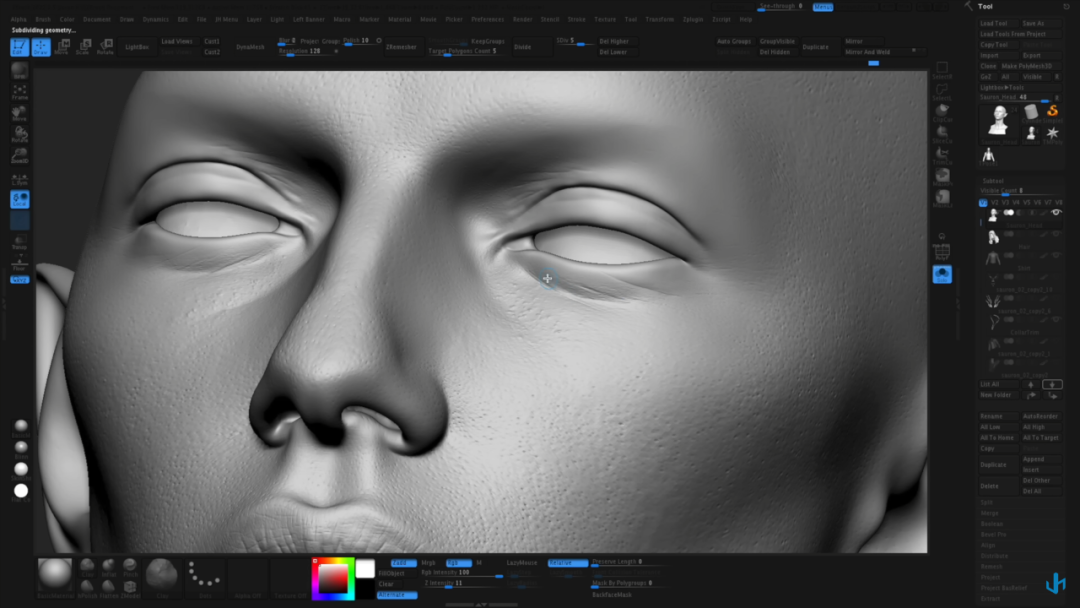1080x608 pixels.
Task: Toggle visibility eye of Sauron_Head subtool
Action: click(1056, 213)
